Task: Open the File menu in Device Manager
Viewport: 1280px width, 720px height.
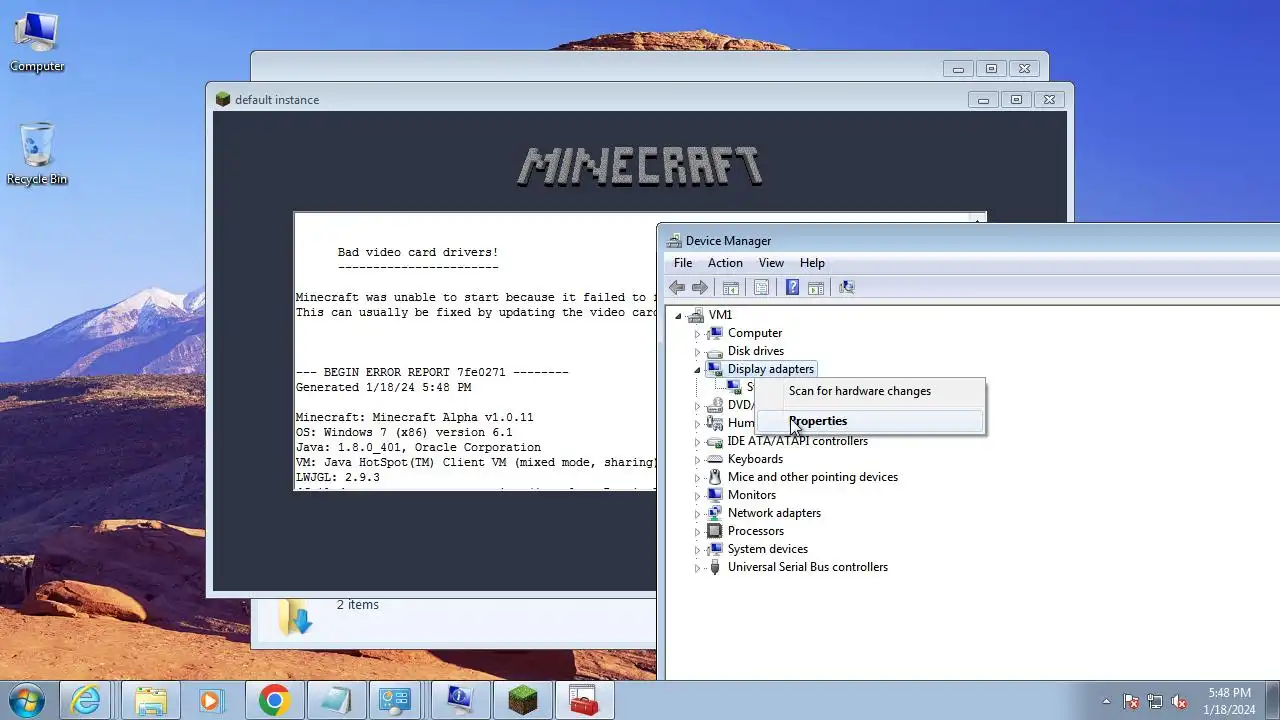Action: [x=683, y=263]
